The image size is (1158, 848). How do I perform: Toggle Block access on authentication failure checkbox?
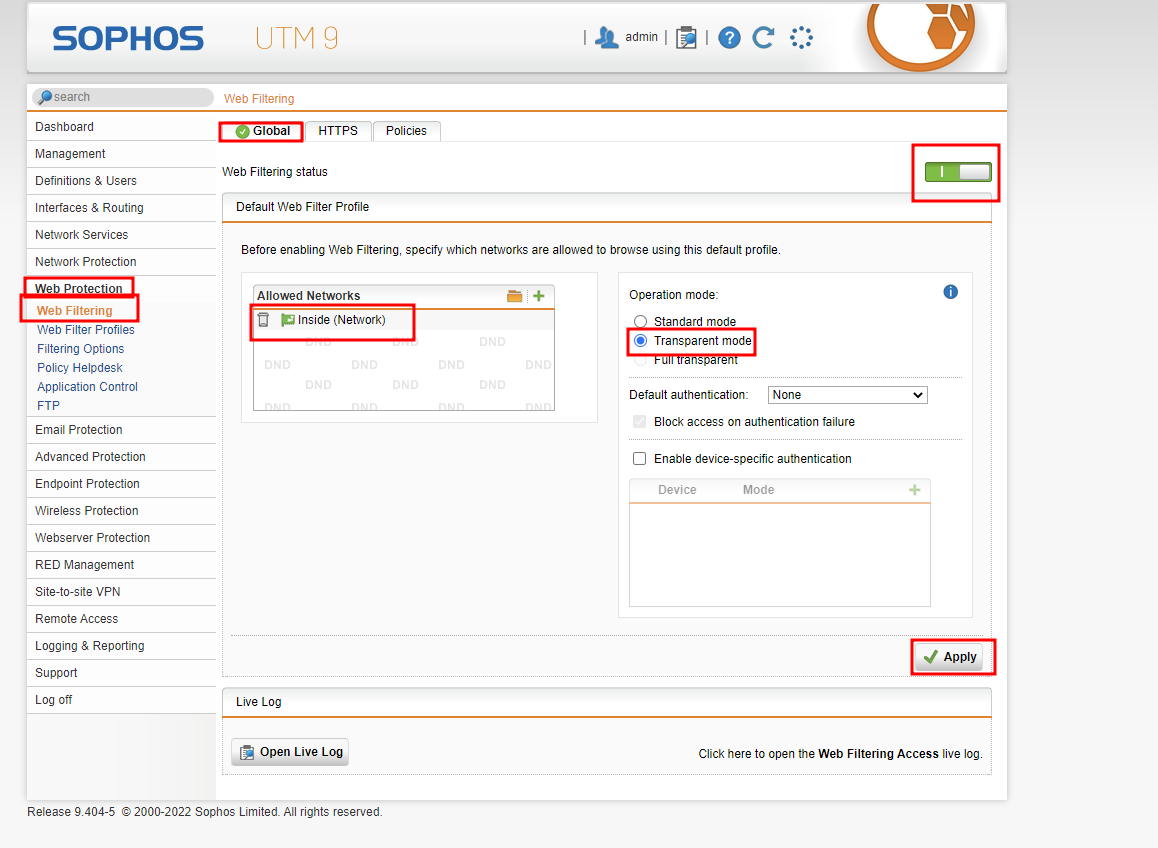click(640, 422)
